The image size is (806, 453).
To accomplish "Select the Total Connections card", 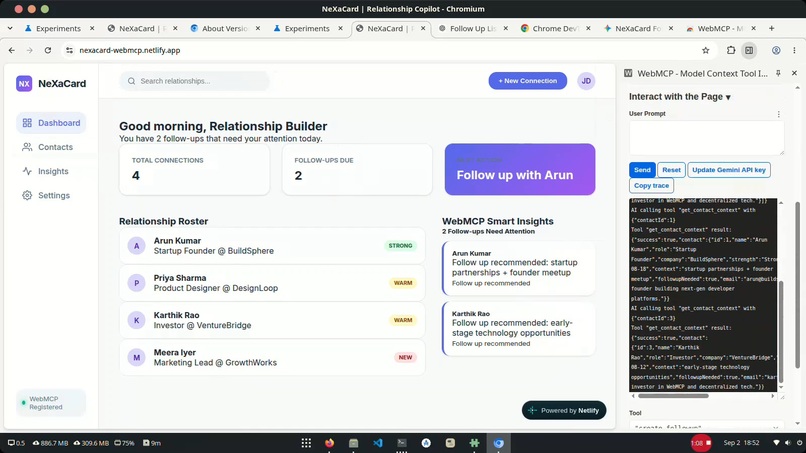I will pos(194,169).
